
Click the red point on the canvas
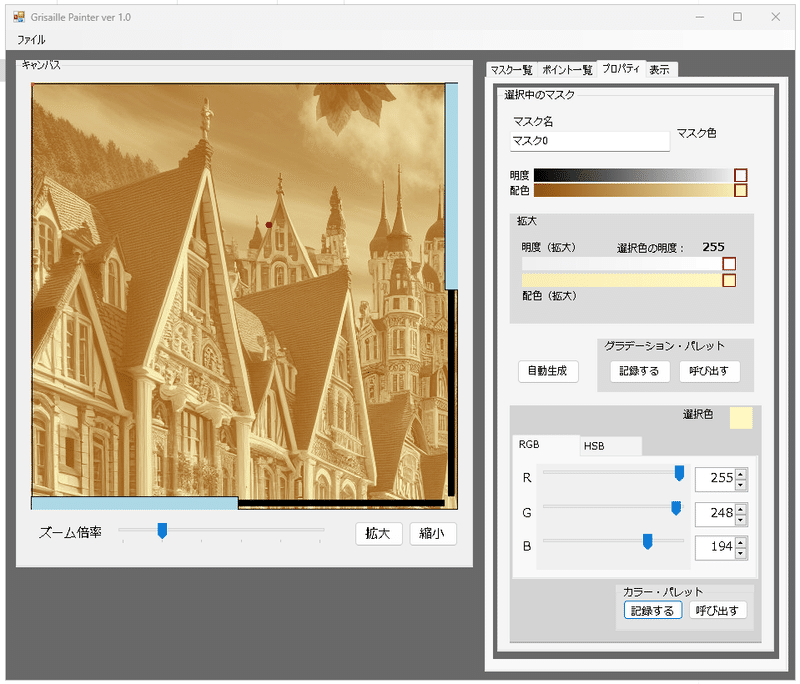(x=269, y=225)
